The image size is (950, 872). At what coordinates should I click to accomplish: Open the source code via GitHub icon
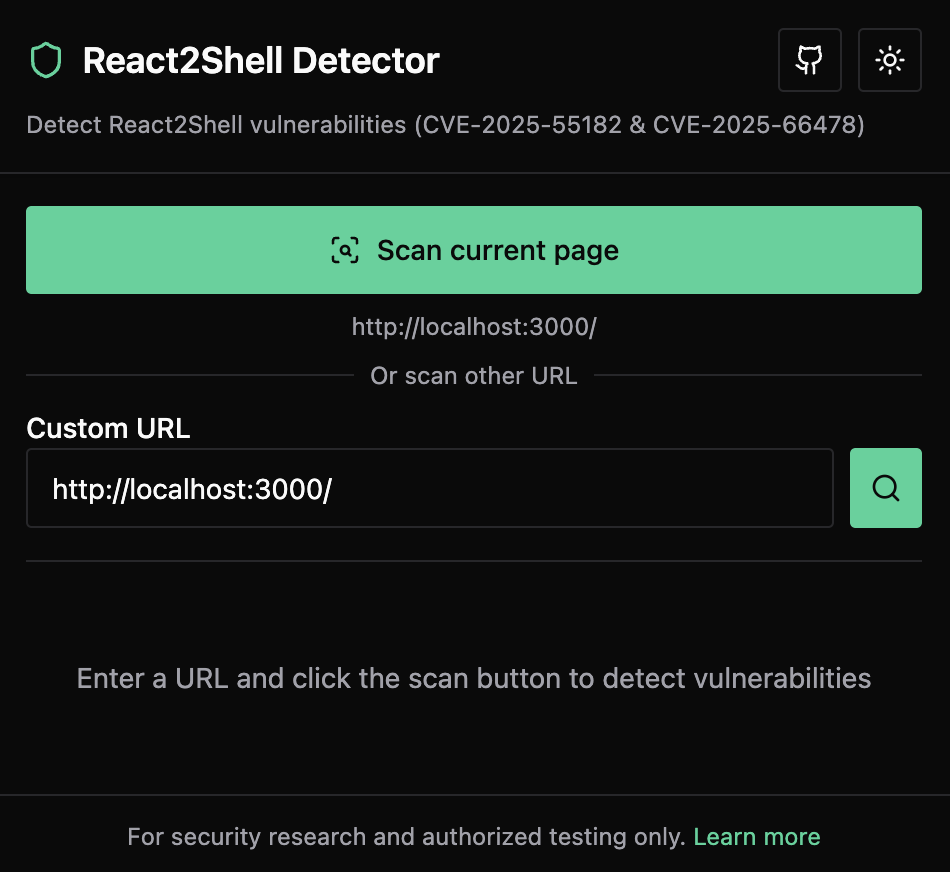click(x=810, y=60)
